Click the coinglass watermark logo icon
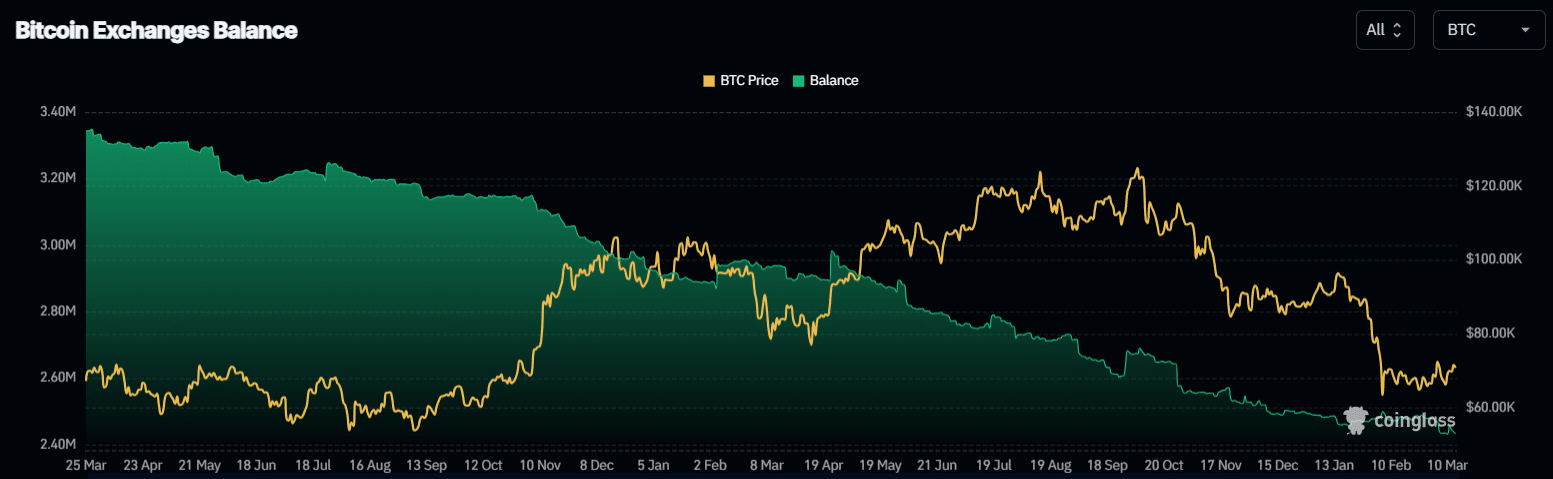This screenshot has width=1553, height=479. click(x=1356, y=420)
